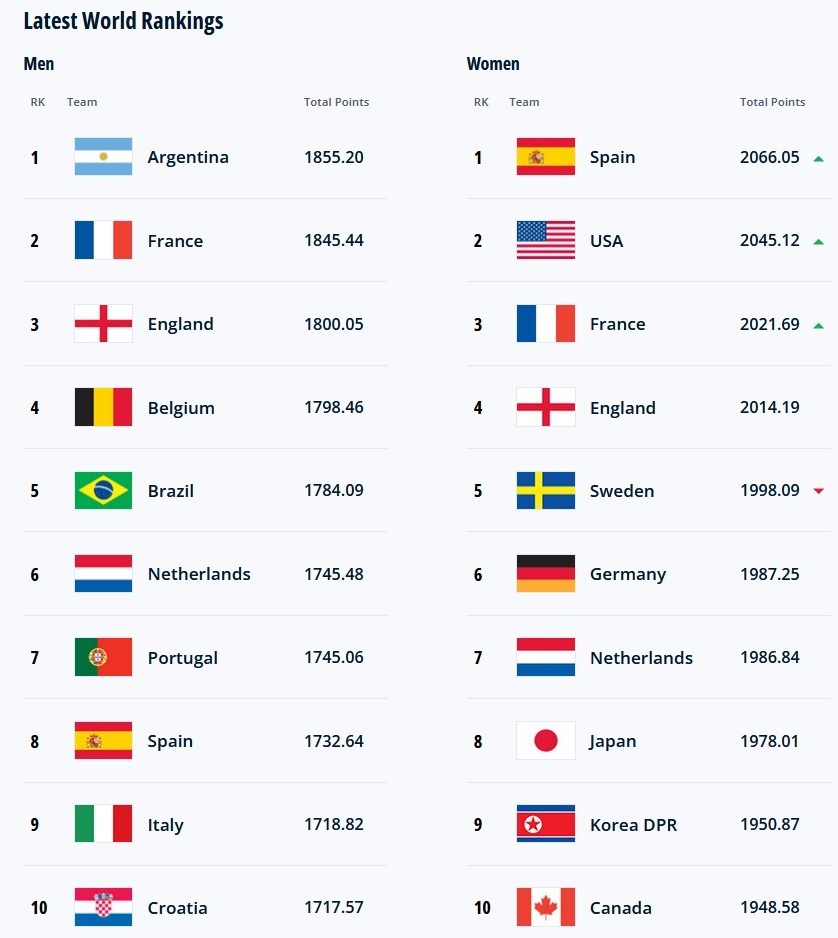Screen dimensions: 838x938
Task: Click green up arrow beside Spain's points
Action: pyautogui.click(x=818, y=158)
